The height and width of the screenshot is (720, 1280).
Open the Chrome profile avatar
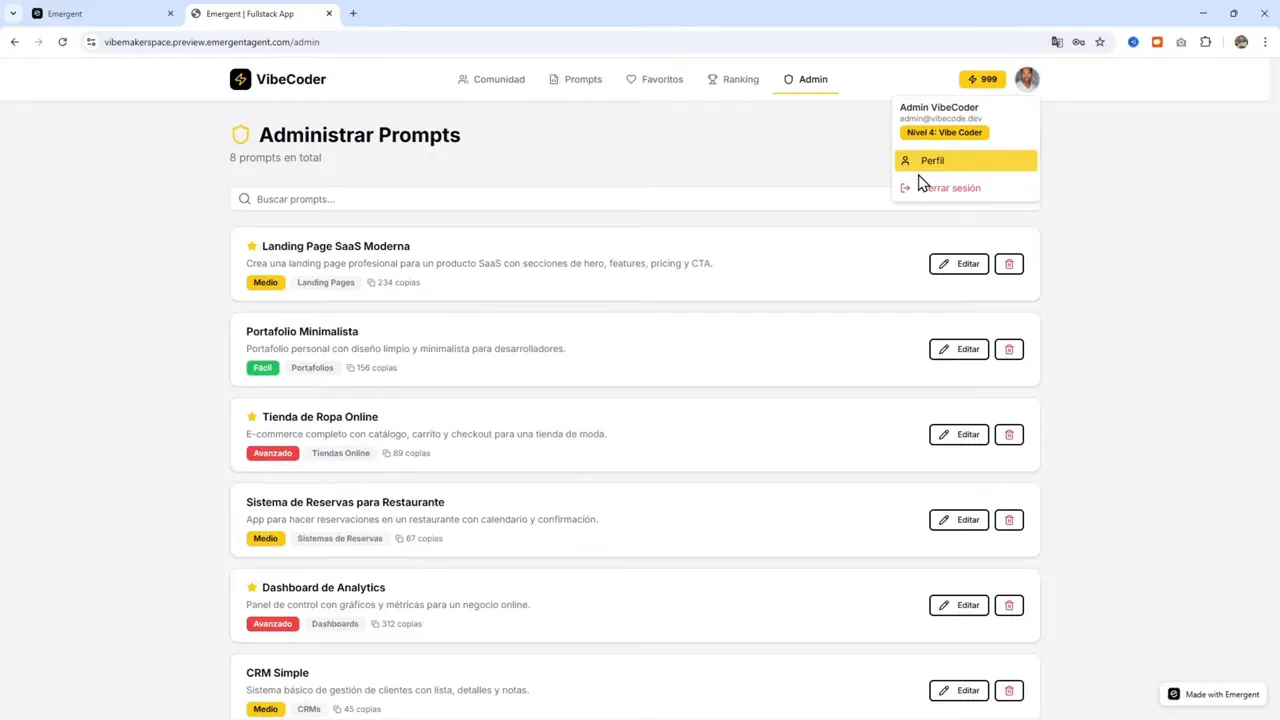click(1241, 42)
